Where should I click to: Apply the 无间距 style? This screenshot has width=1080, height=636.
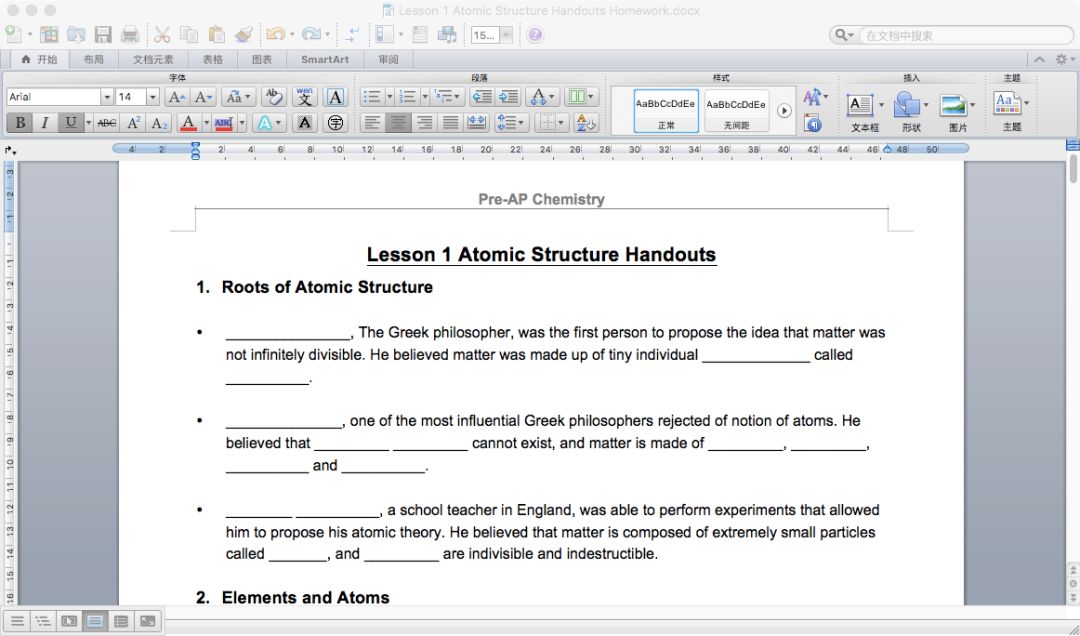click(736, 110)
